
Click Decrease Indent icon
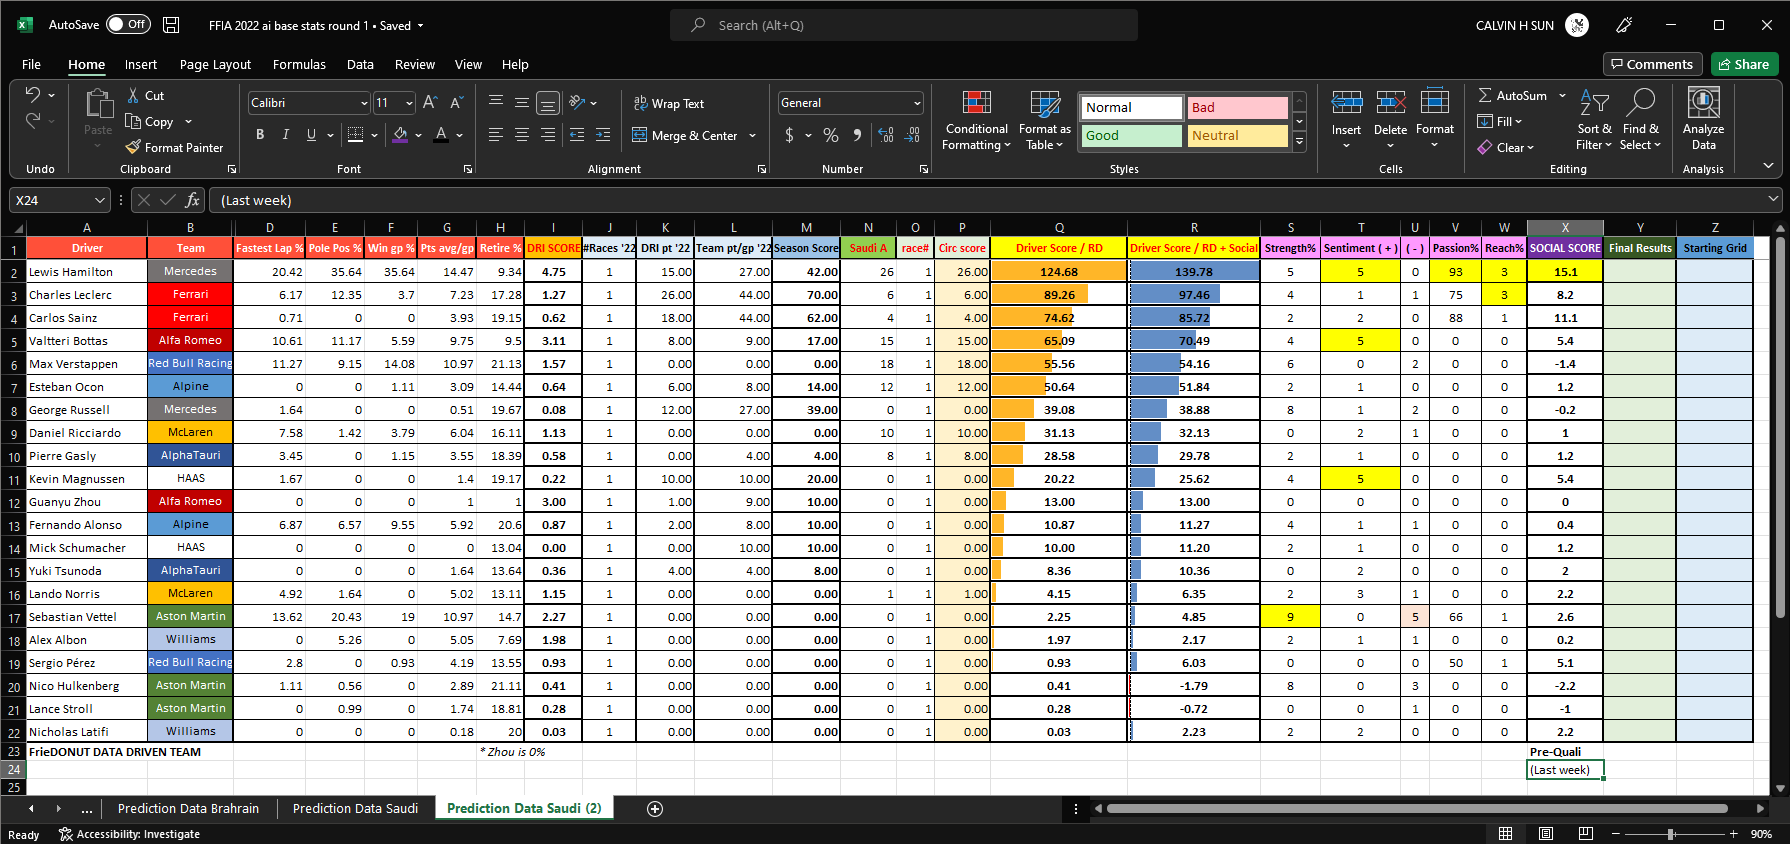(577, 134)
